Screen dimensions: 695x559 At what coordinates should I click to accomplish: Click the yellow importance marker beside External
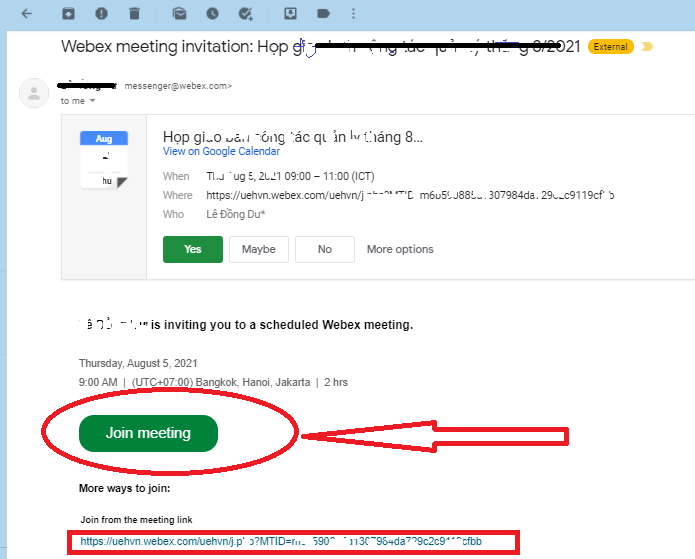pyautogui.click(x=647, y=47)
